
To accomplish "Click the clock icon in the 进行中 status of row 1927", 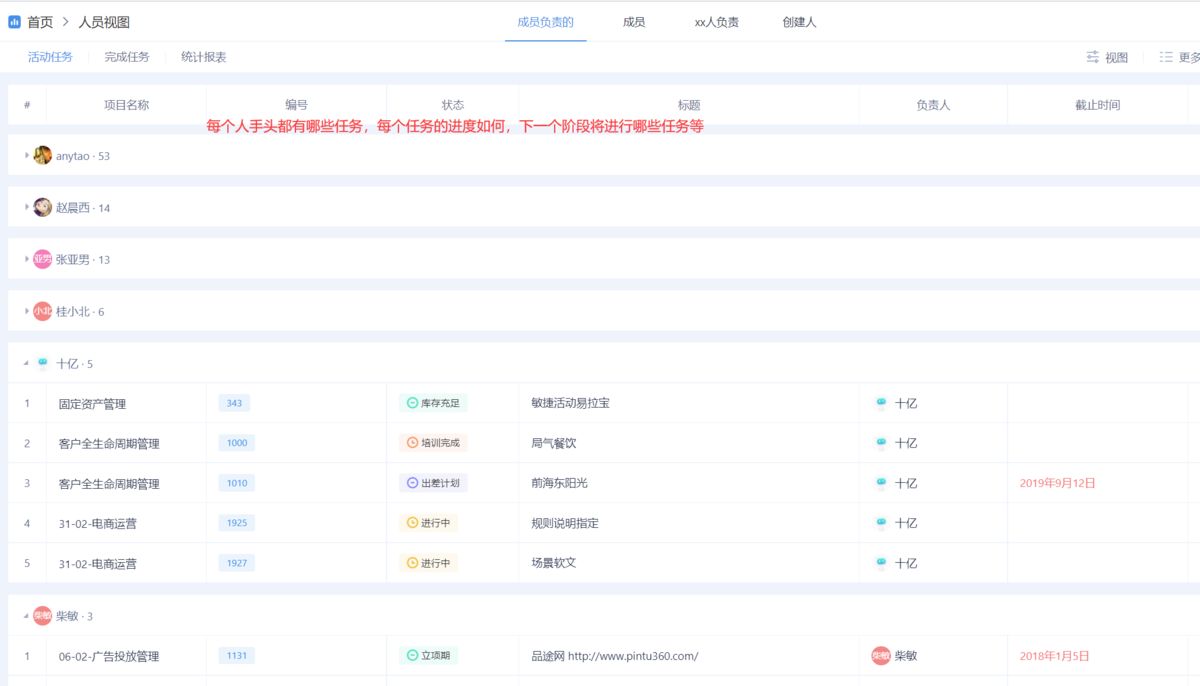I will (412, 563).
